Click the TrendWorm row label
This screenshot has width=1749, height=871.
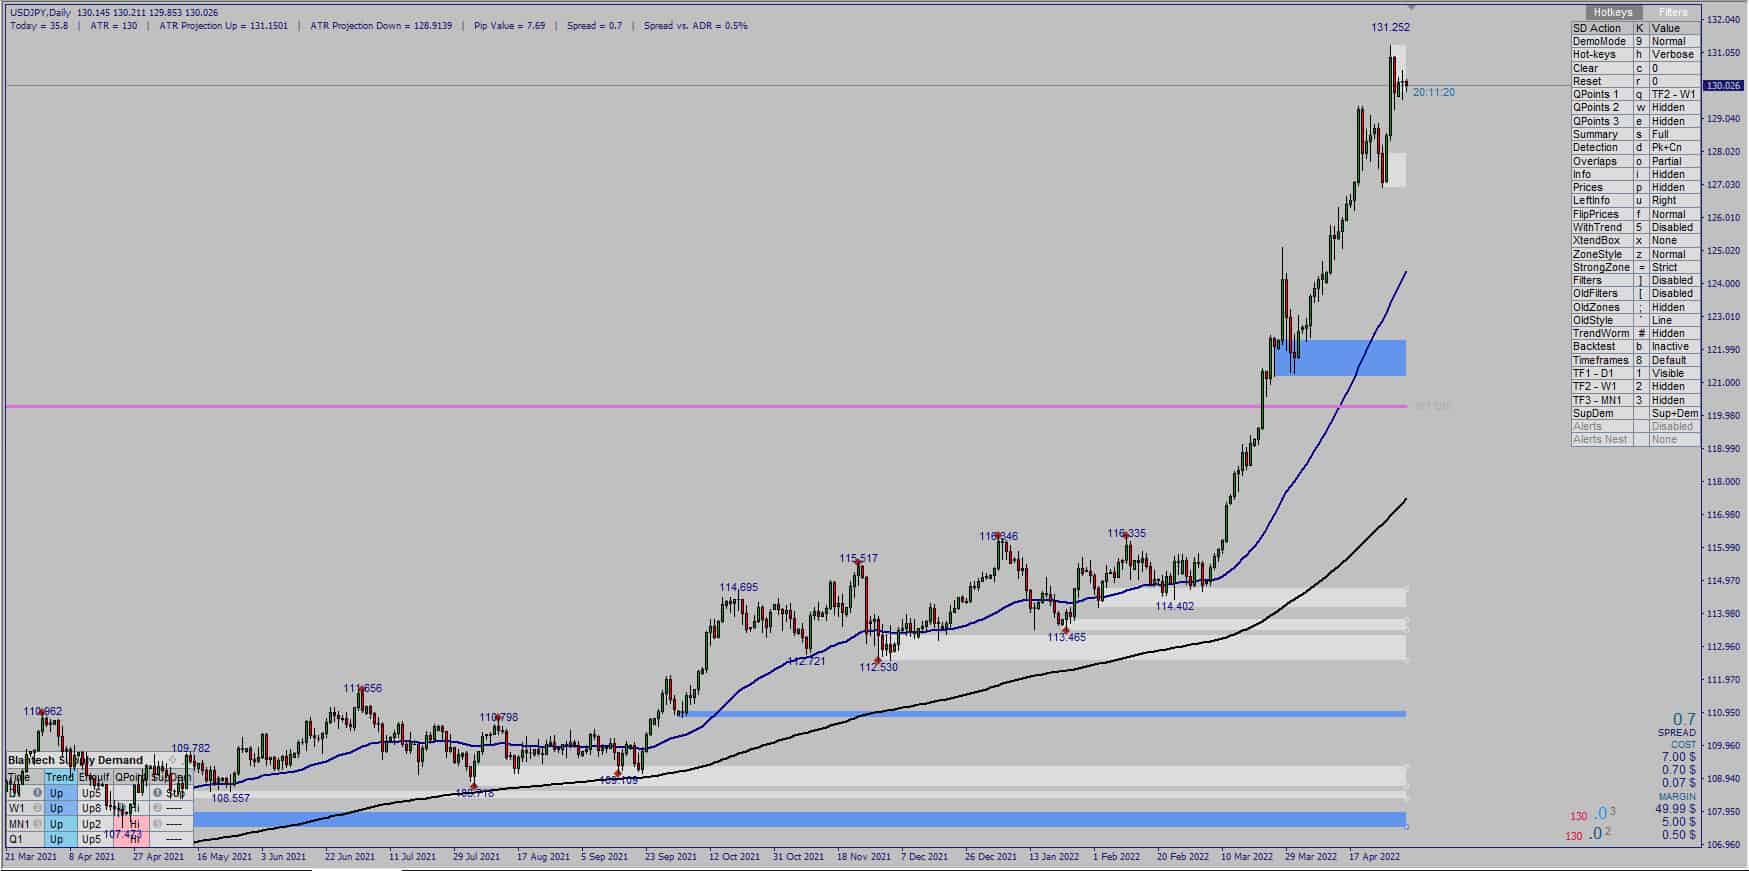[x=1602, y=333]
